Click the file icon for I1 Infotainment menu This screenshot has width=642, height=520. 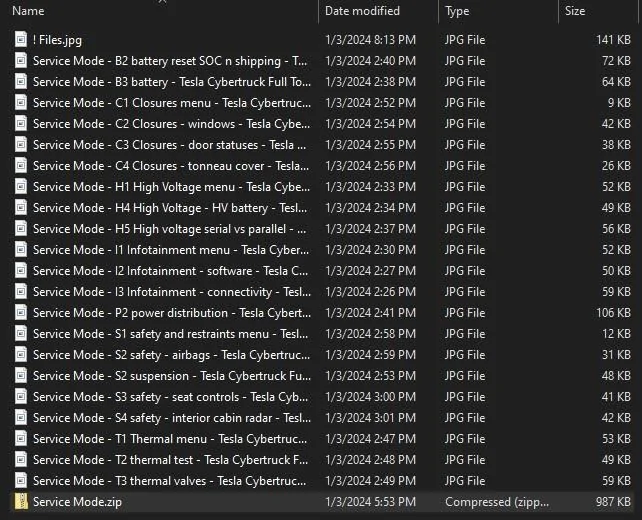tap(21, 250)
